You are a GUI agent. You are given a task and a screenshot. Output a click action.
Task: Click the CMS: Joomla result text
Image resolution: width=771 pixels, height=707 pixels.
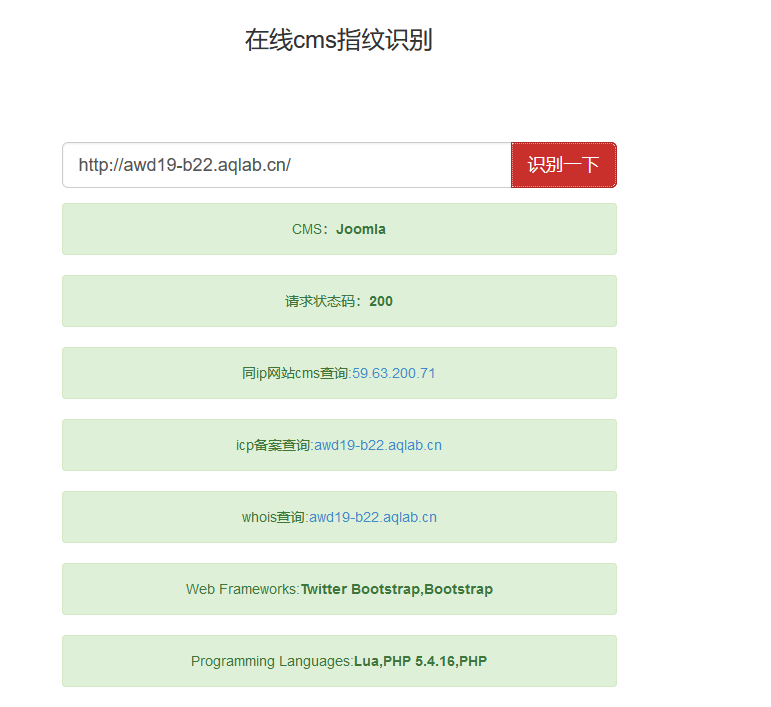(339, 229)
